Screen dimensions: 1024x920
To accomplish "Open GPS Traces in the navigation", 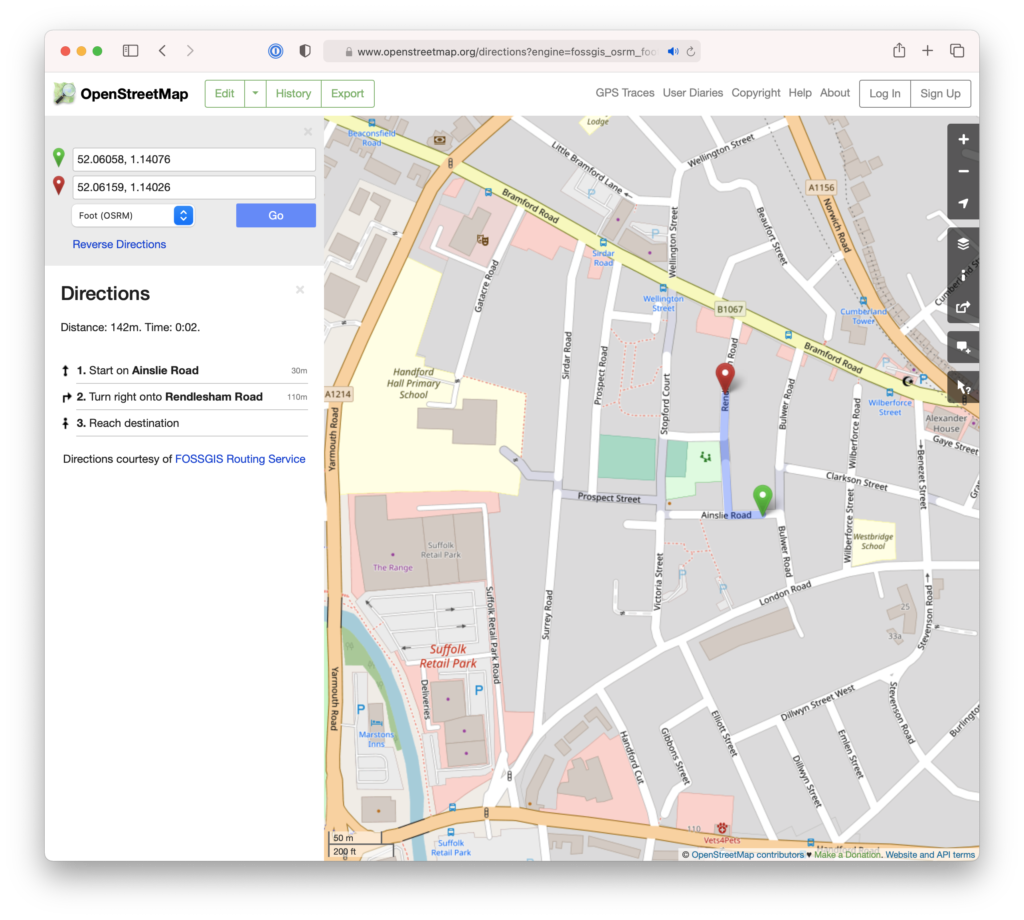I will pyautogui.click(x=624, y=93).
